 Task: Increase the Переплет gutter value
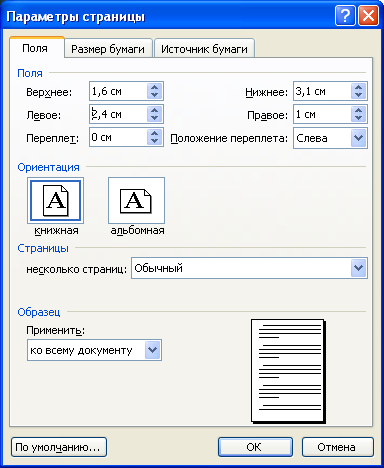154,133
